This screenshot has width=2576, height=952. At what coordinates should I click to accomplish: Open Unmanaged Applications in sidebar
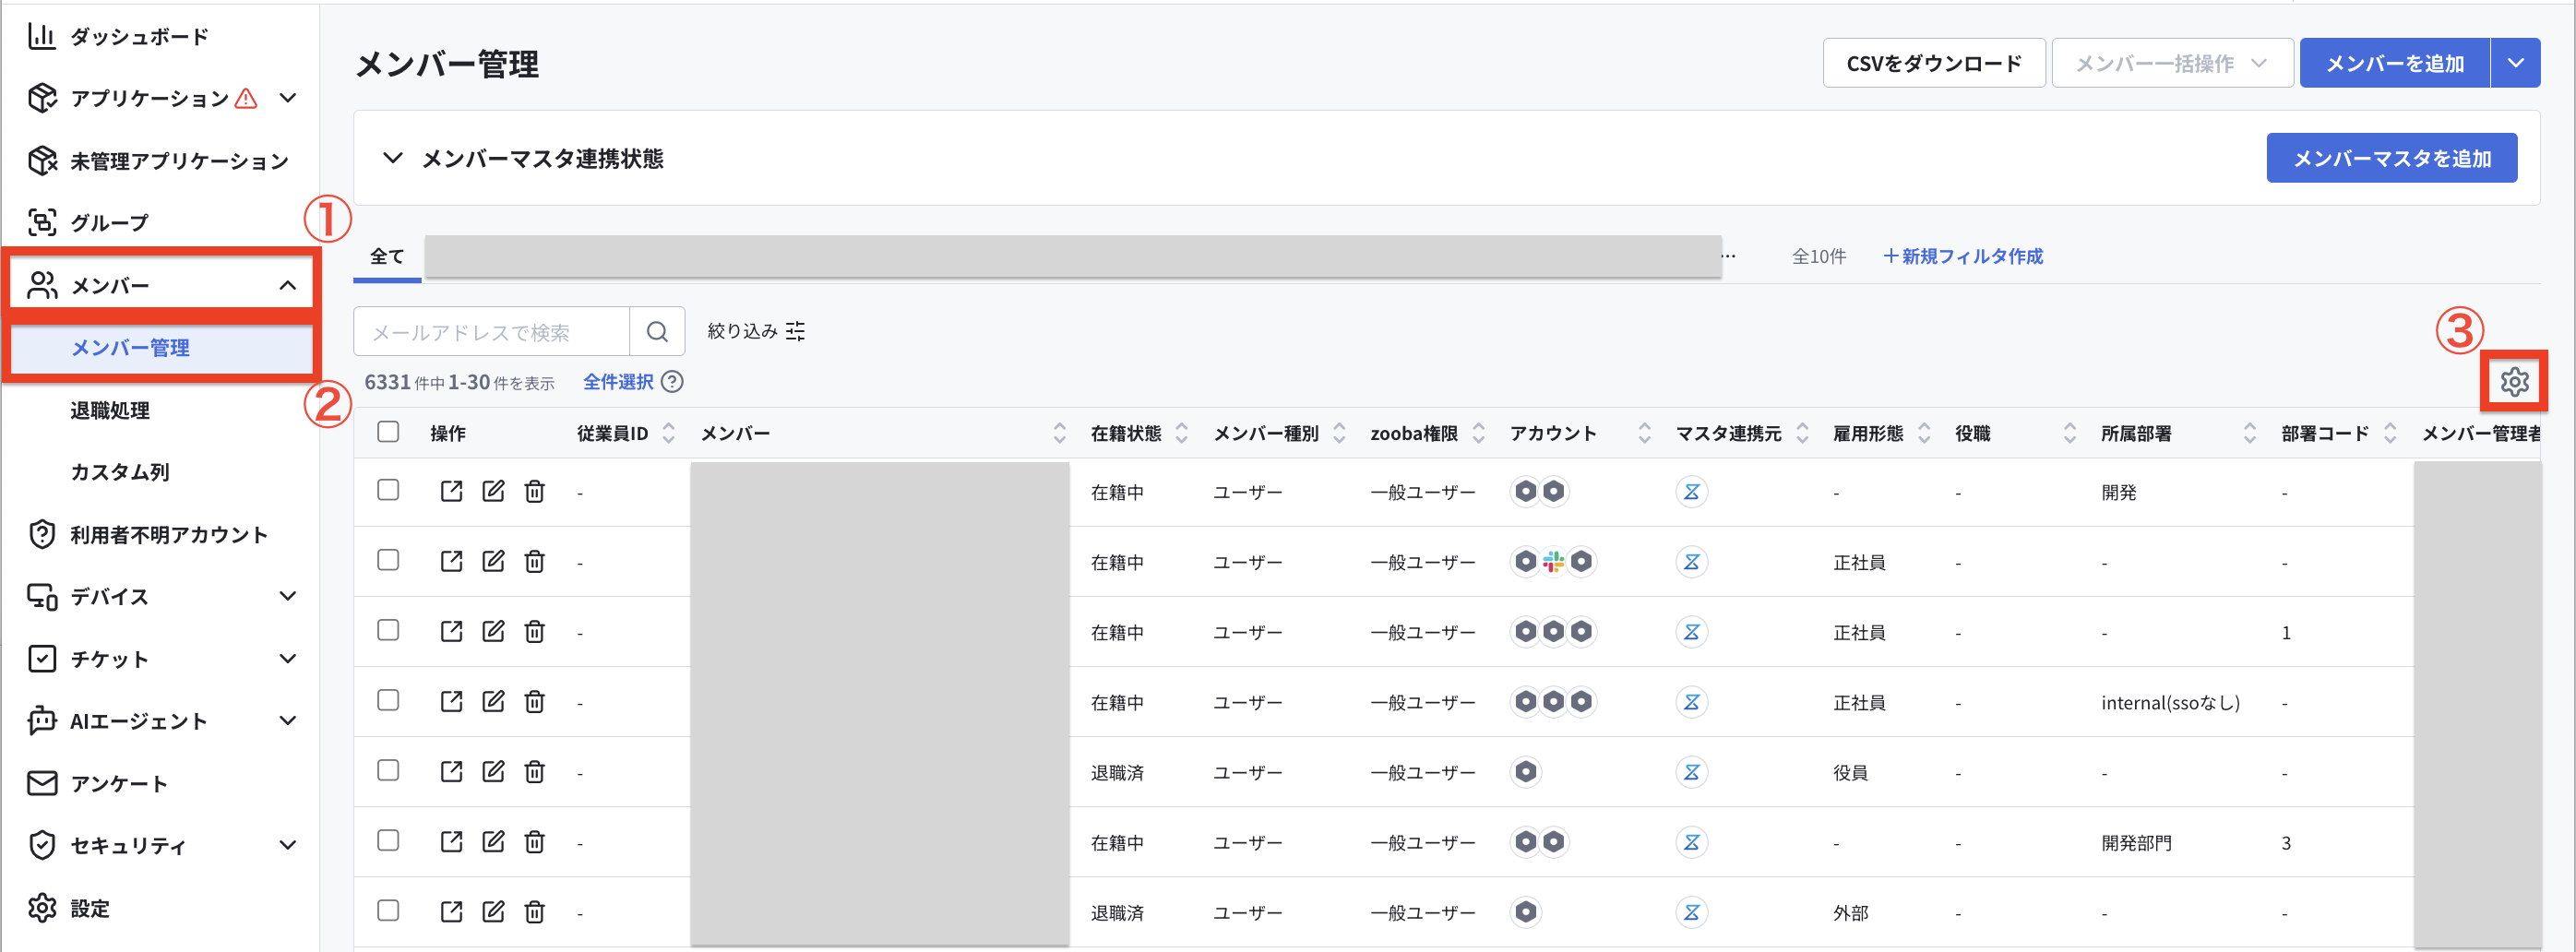[158, 161]
